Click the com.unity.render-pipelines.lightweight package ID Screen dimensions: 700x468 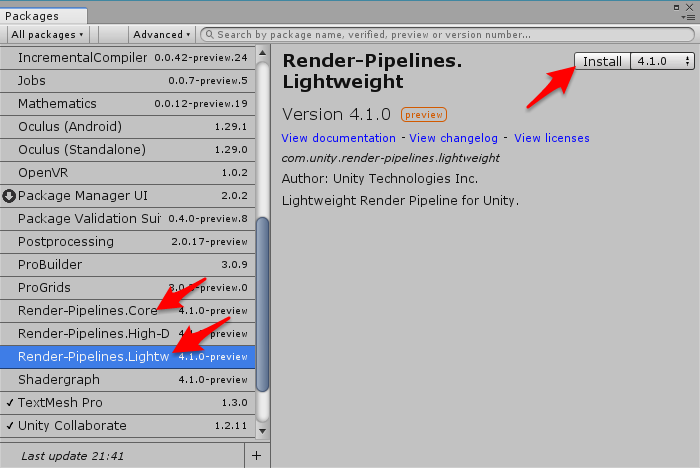391,158
